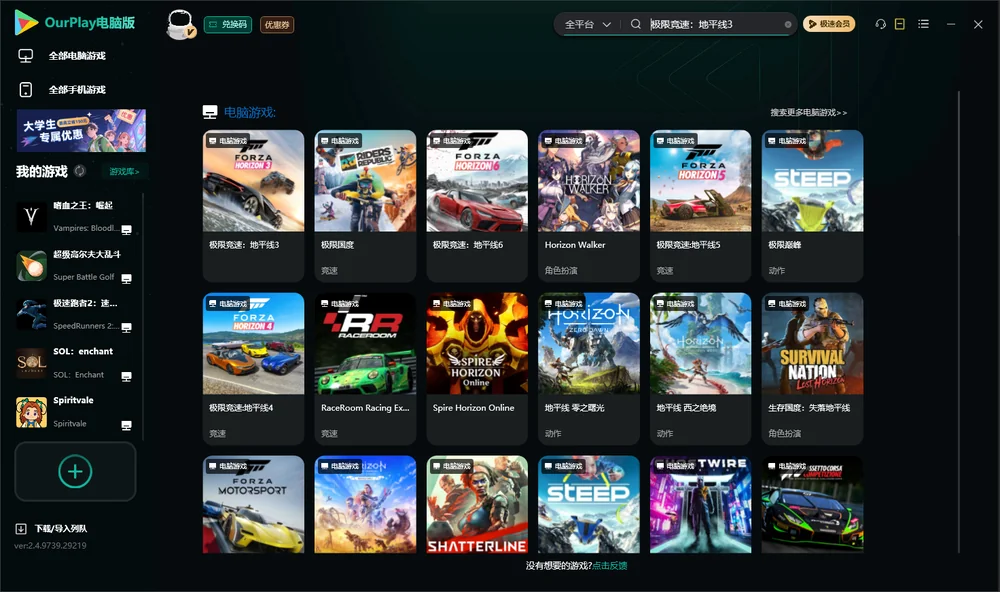Screen dimensions: 1000x592
Task: Open the Spire Horizon Online cover
Action: point(477,344)
